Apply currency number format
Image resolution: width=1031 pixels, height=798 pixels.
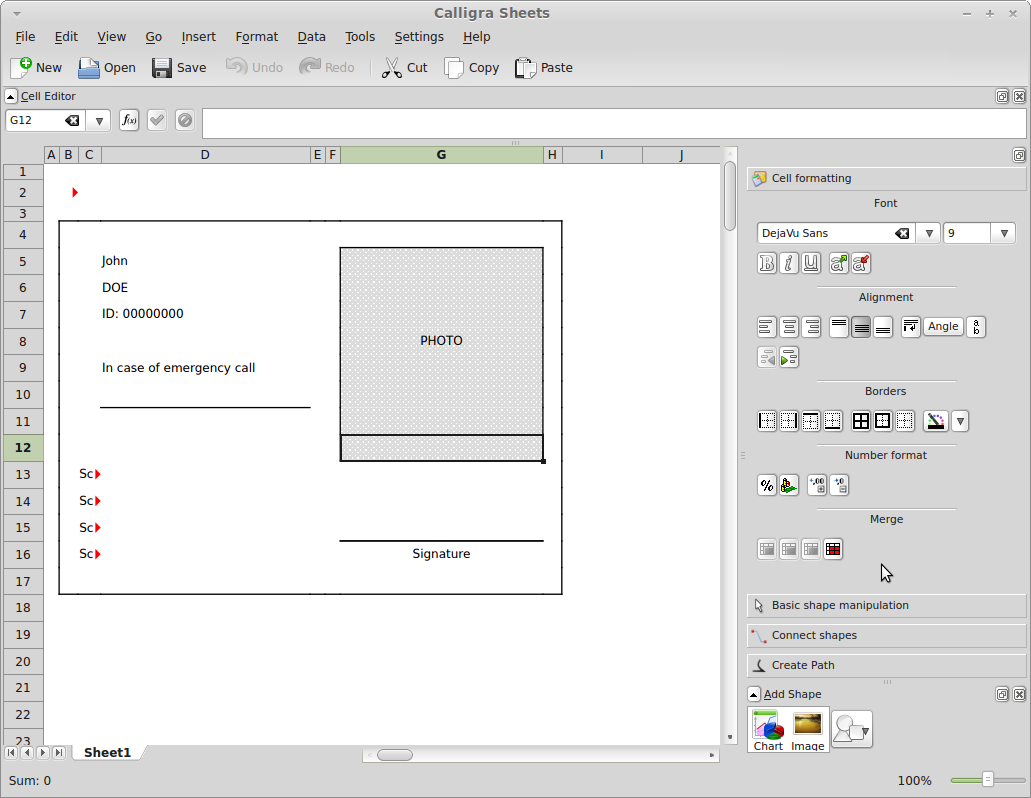tap(789, 485)
